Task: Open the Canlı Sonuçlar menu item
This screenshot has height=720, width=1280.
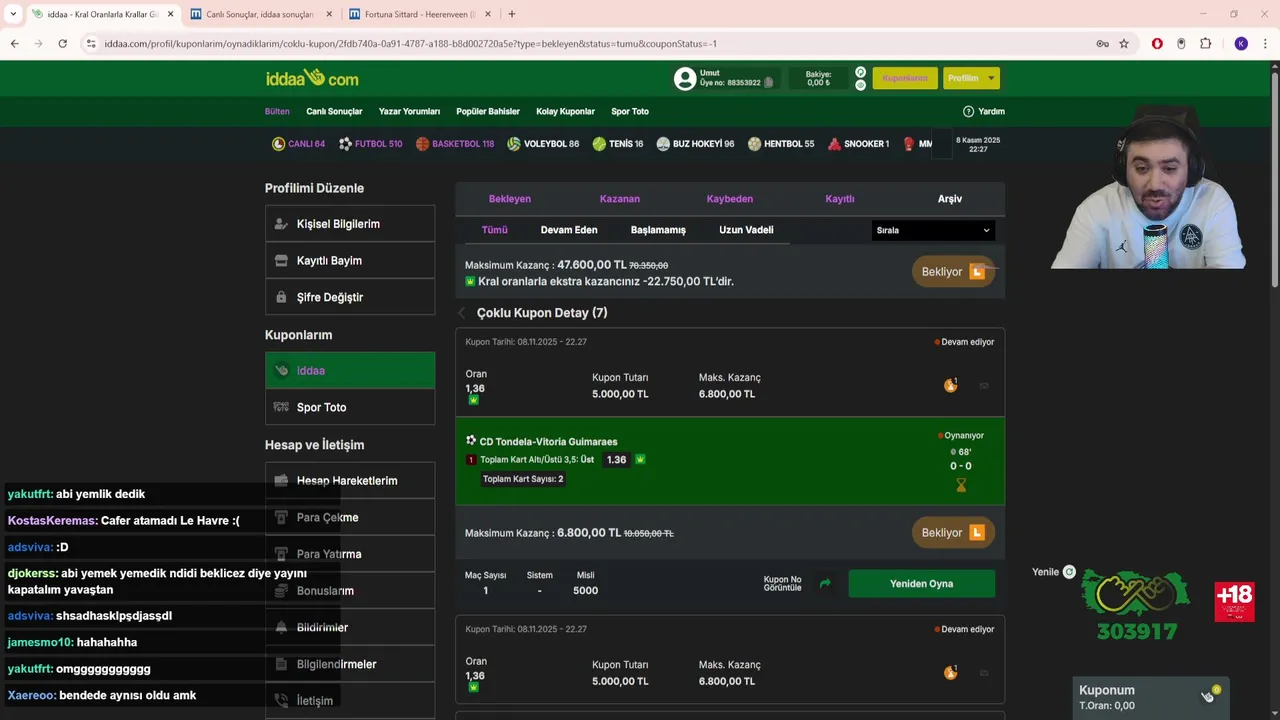Action: [x=334, y=111]
